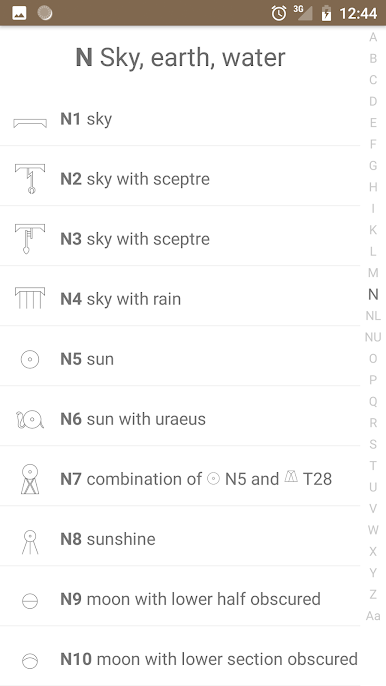This screenshot has width=386, height=686.
Task: Jump to section NU in index
Action: (373, 337)
